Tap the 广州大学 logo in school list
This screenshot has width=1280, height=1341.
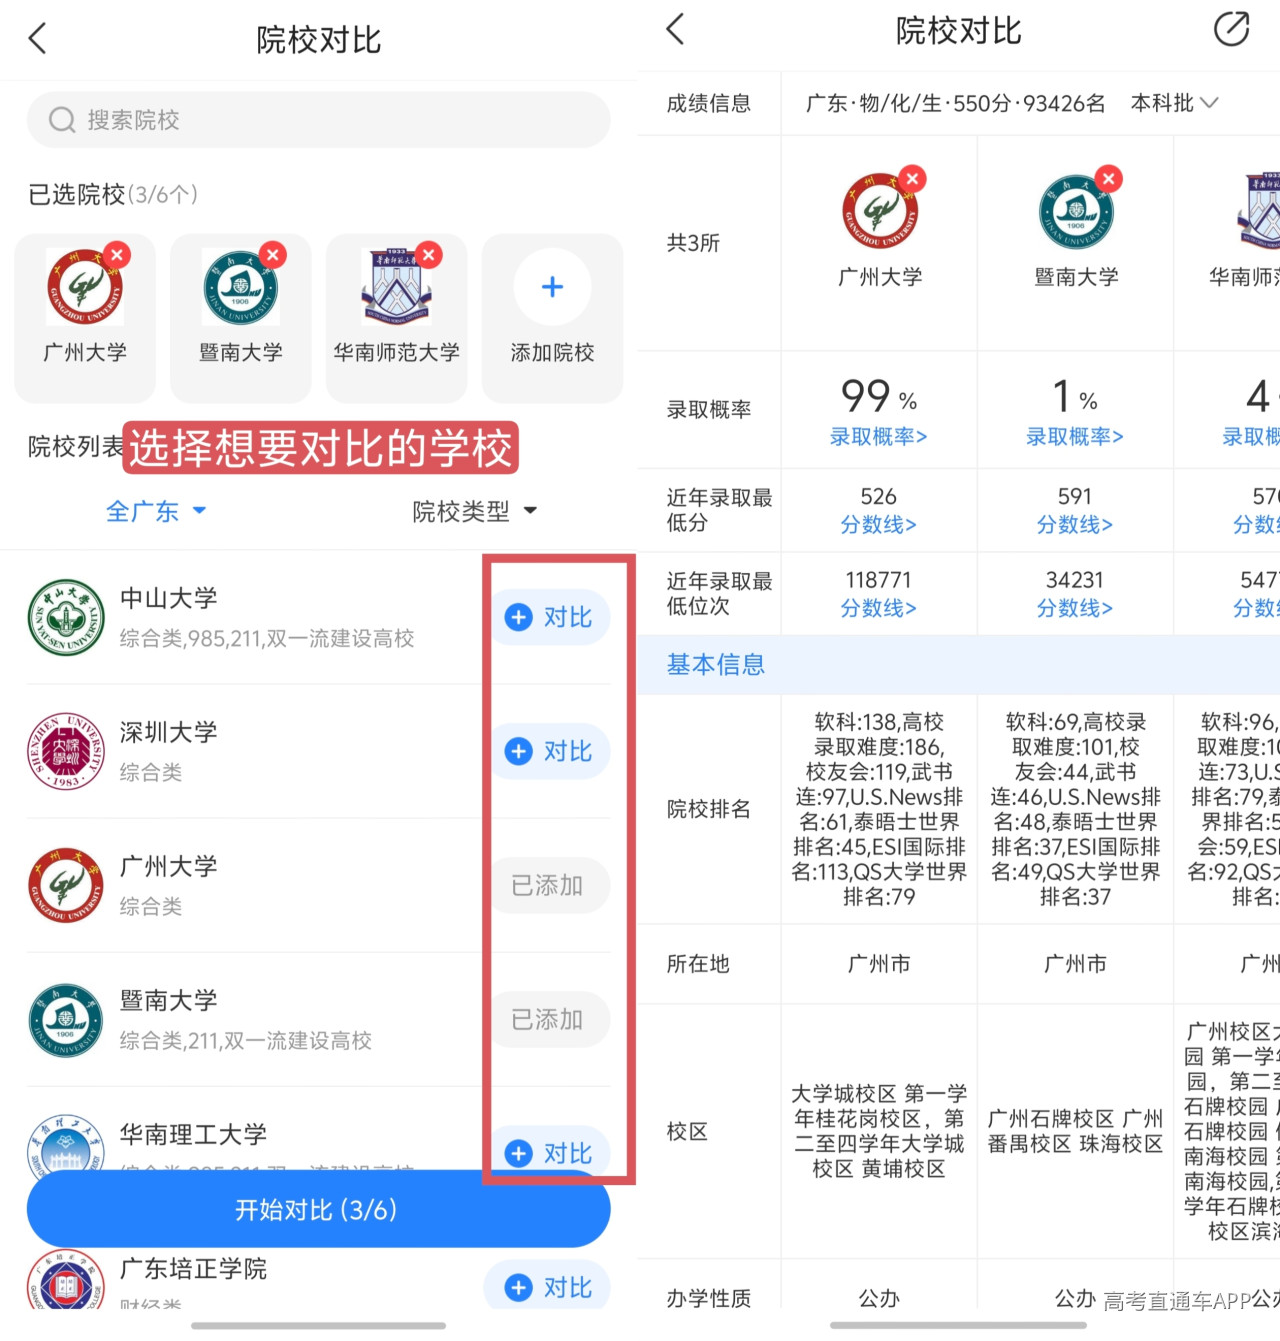(66, 885)
